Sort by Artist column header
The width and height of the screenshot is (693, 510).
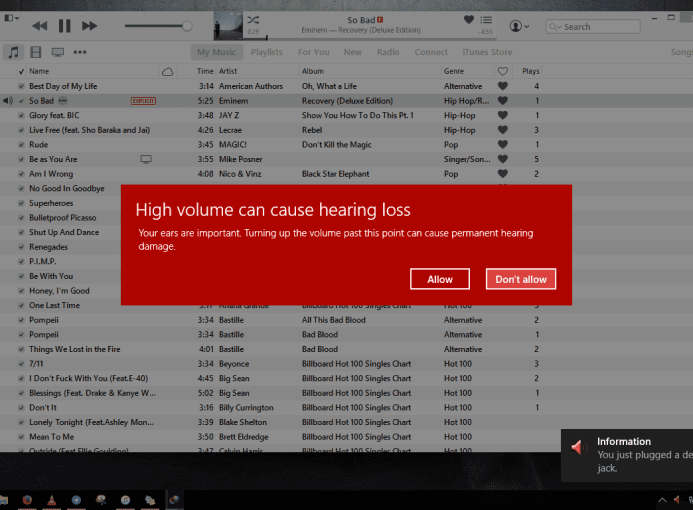click(x=228, y=71)
